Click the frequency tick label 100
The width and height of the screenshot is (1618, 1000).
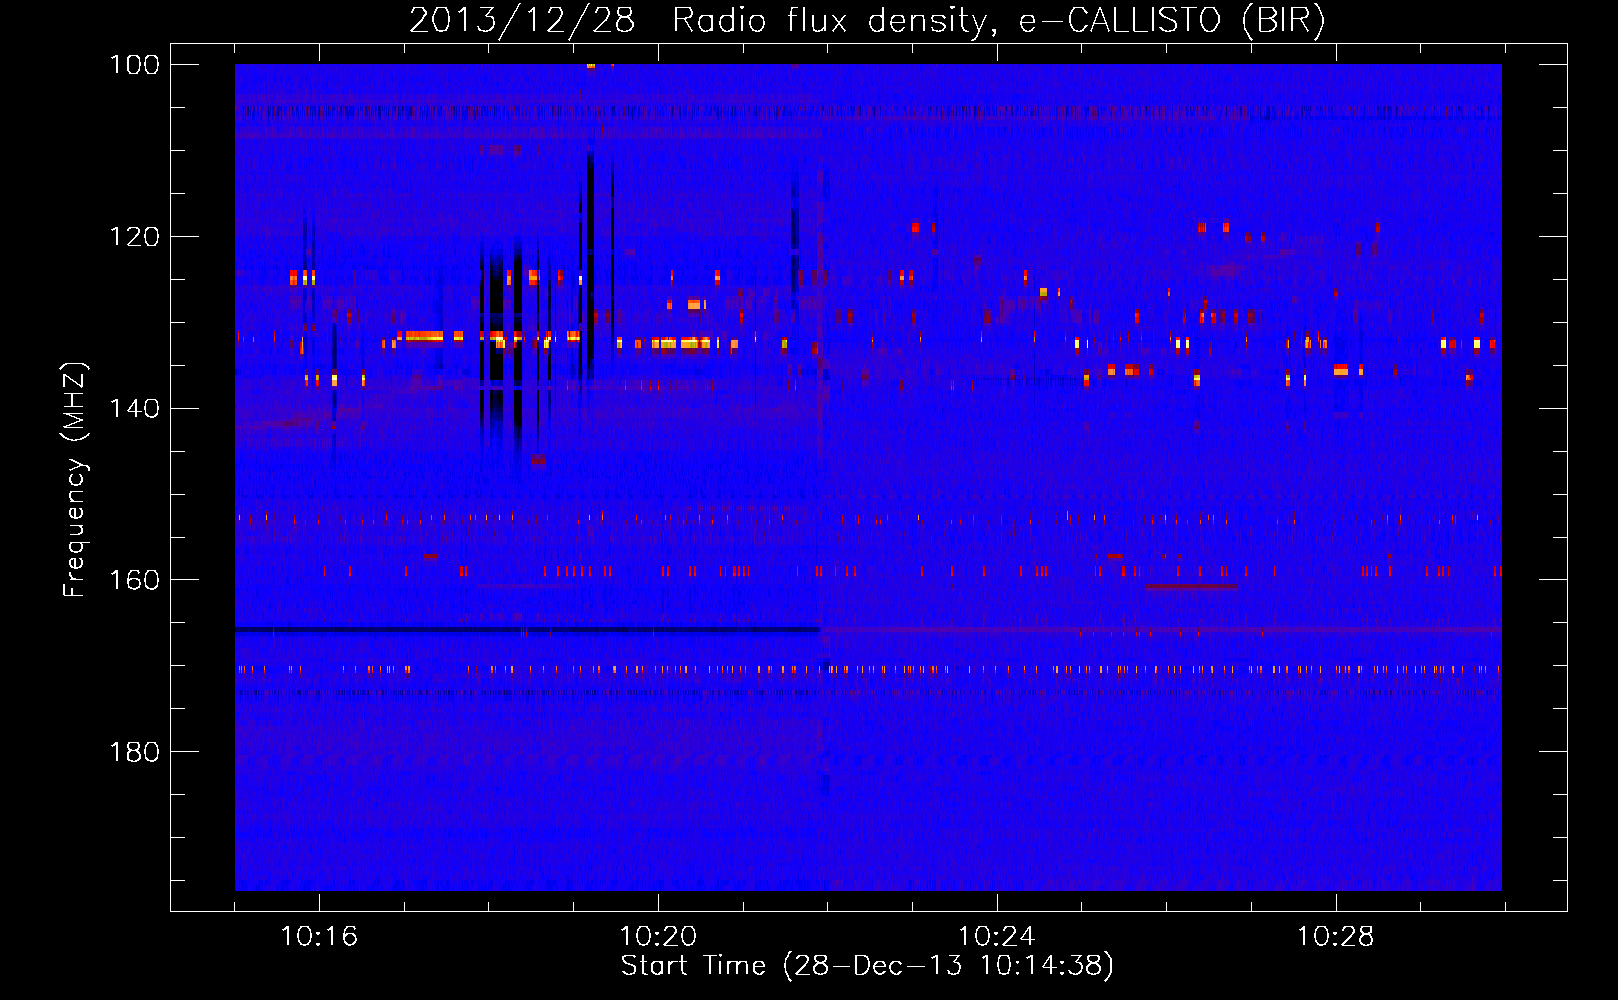[135, 65]
